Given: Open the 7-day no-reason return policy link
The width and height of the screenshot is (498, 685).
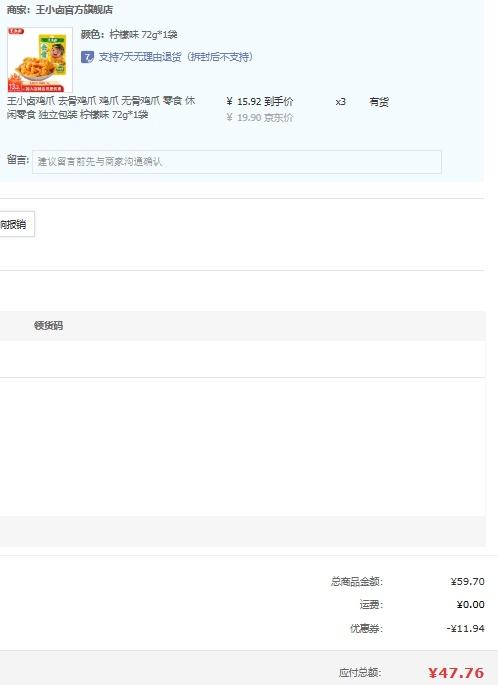Looking at the screenshot, I should coord(176,57).
